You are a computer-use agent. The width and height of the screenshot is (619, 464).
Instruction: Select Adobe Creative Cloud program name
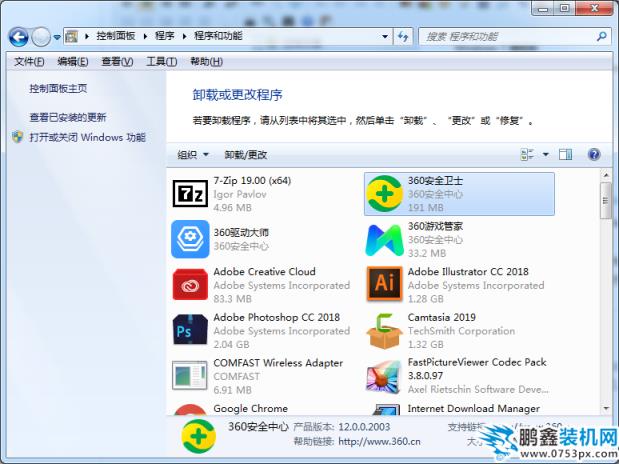pyautogui.click(x=264, y=272)
